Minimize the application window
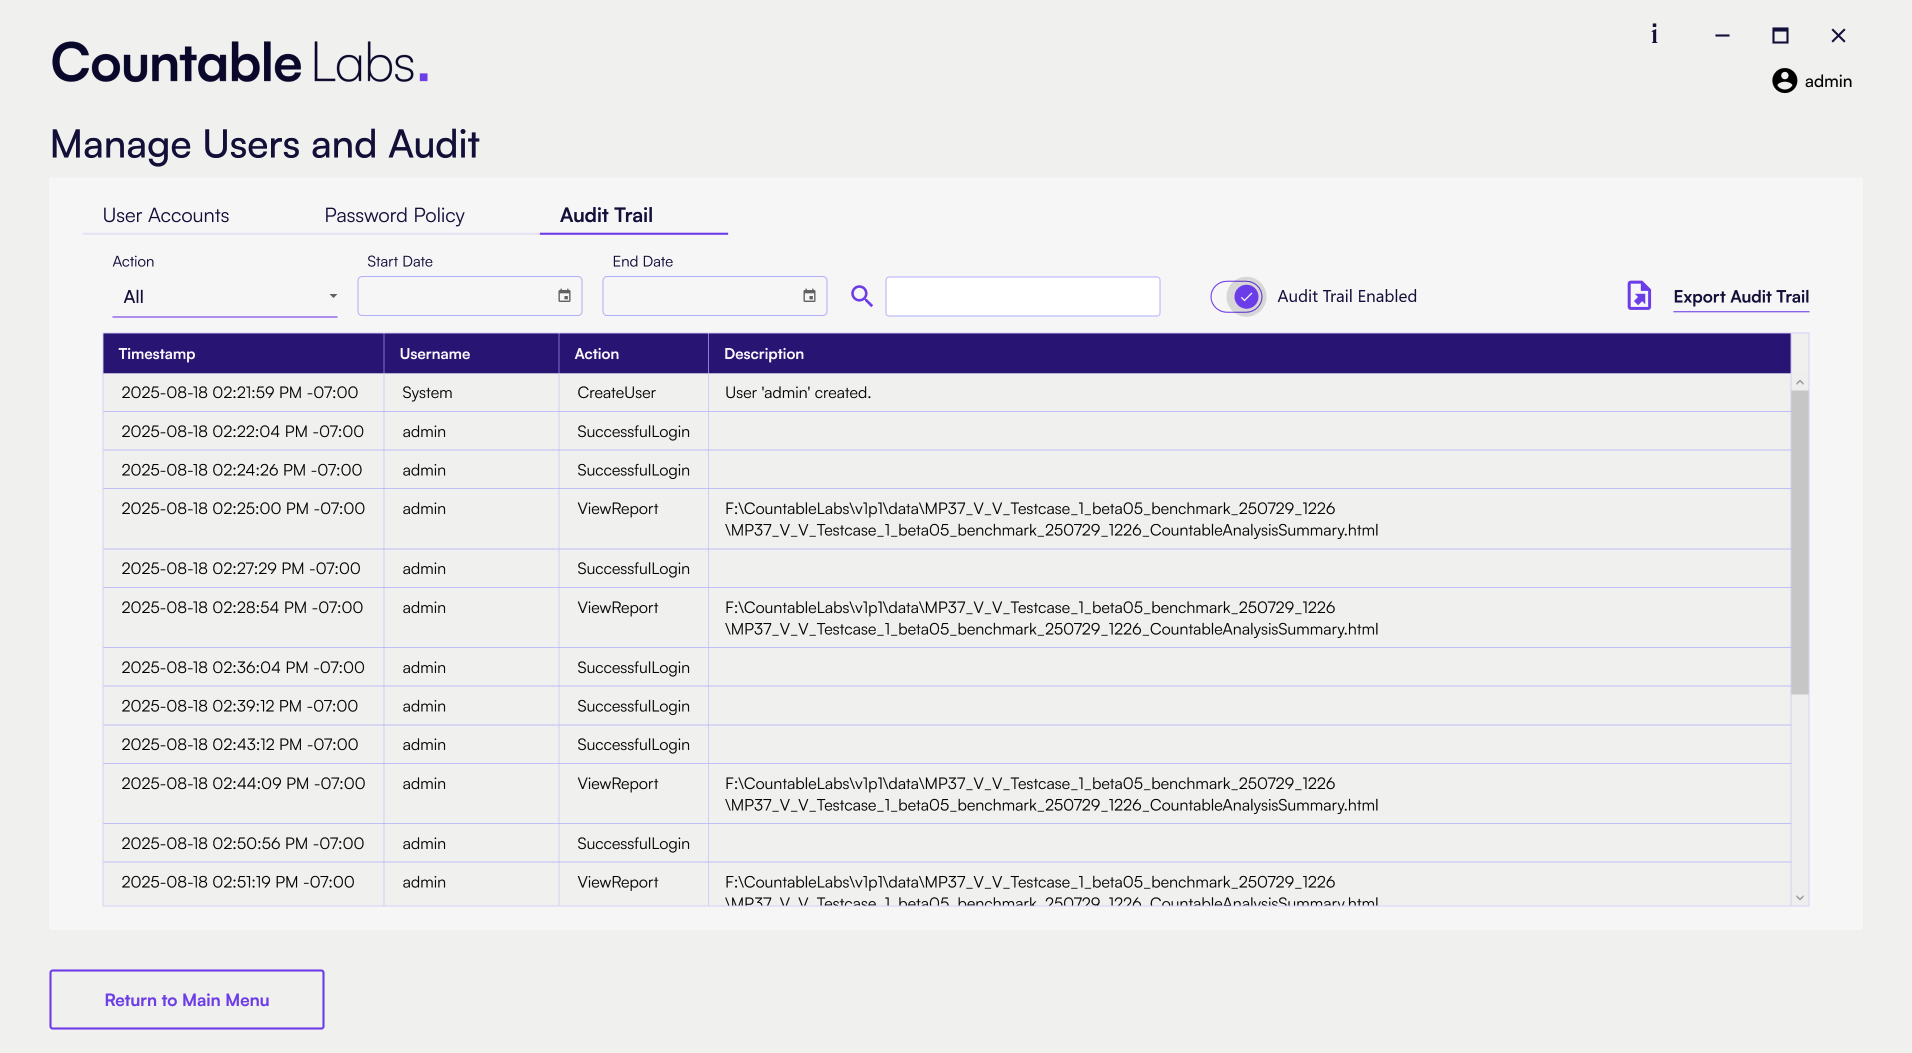1912x1053 pixels. [x=1722, y=35]
